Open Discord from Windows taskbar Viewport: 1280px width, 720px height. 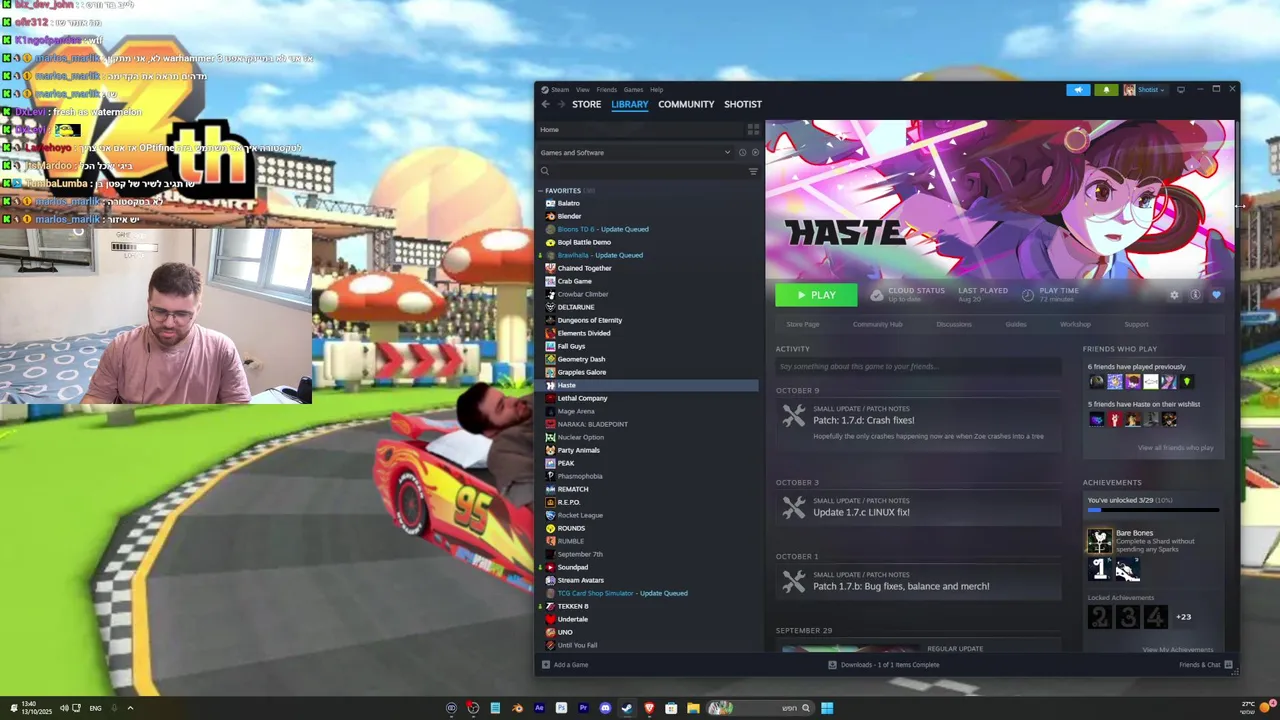coord(605,708)
